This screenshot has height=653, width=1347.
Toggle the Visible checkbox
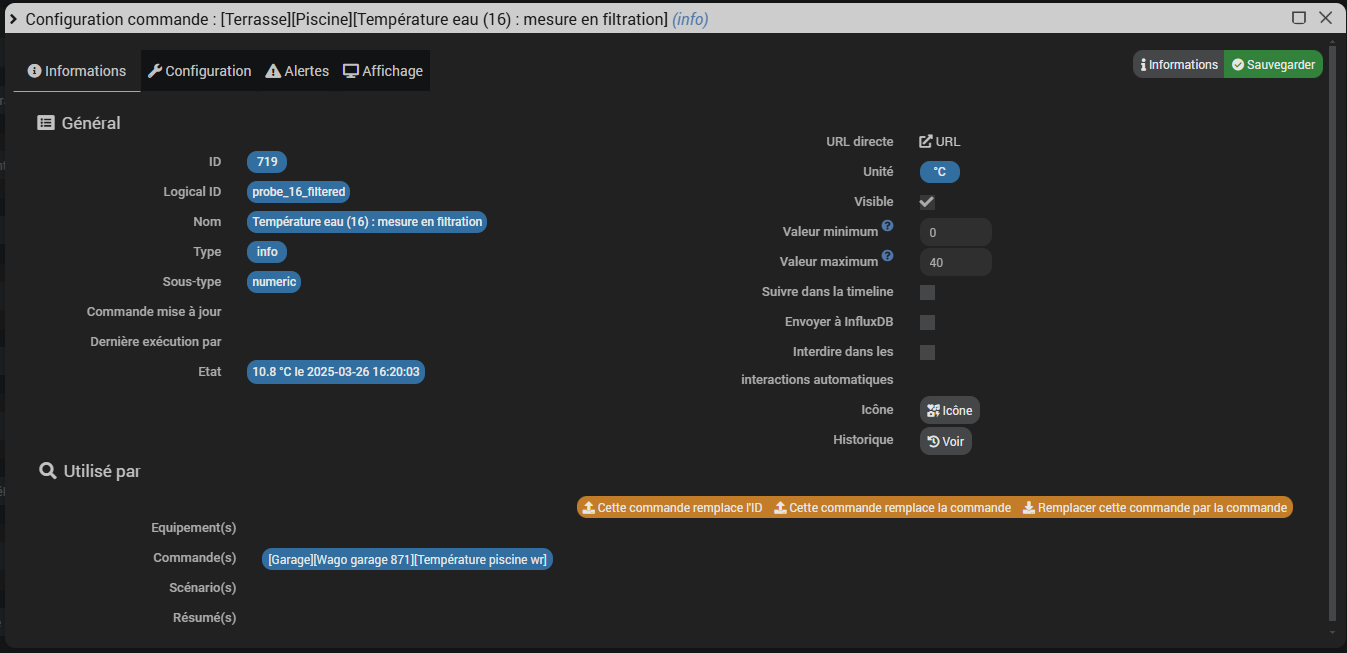tap(927, 202)
